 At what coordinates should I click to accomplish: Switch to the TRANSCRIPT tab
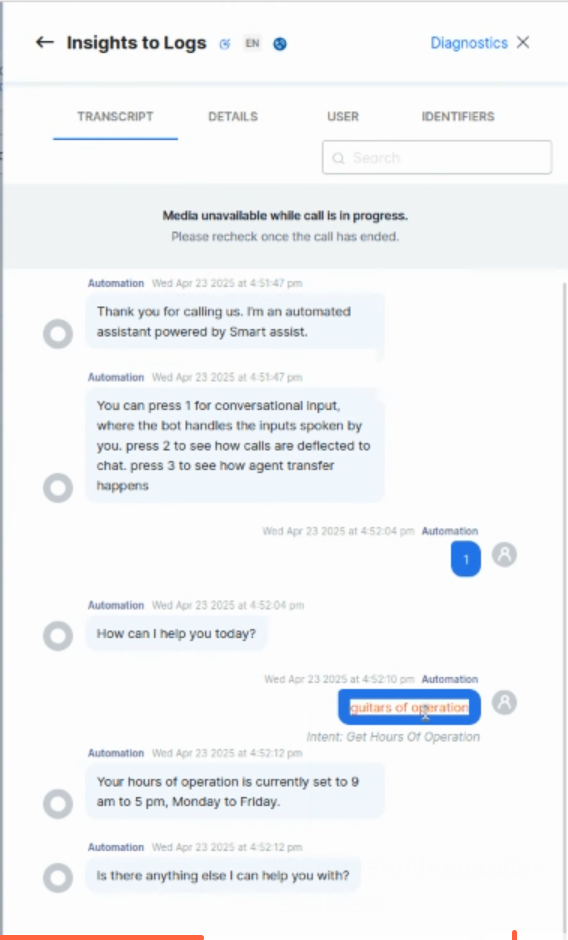[x=115, y=116]
